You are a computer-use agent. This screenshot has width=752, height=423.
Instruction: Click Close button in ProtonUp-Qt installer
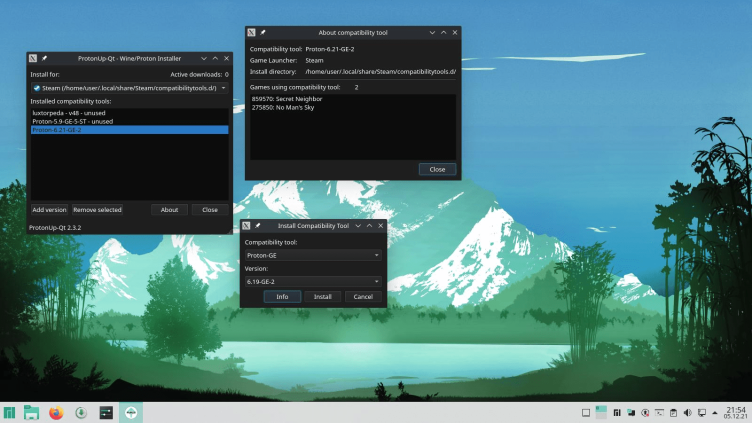[x=210, y=210]
